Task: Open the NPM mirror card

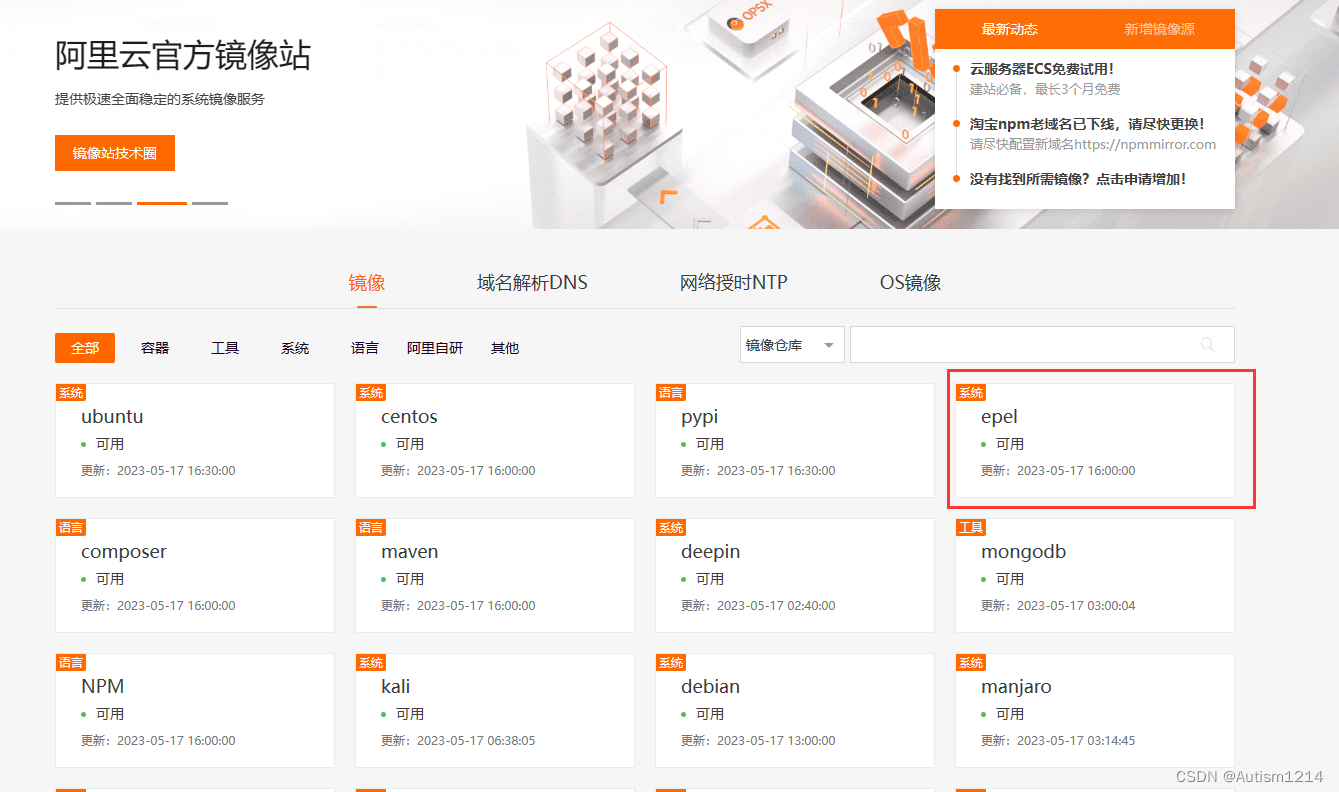Action: pyautogui.click(x=195, y=710)
